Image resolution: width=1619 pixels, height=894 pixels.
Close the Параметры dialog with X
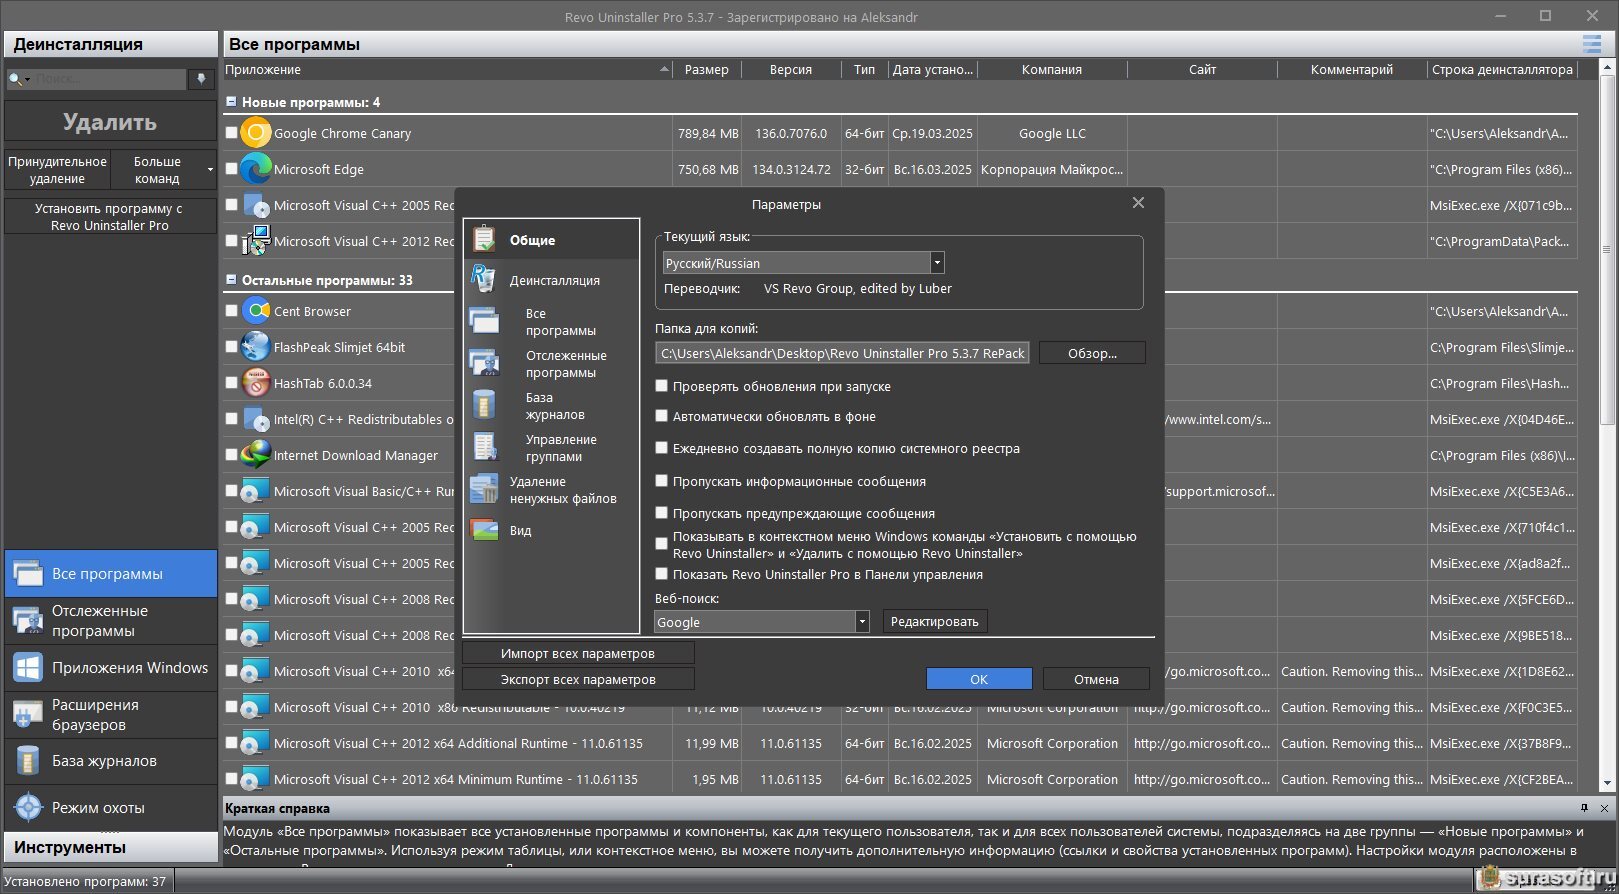pyautogui.click(x=1138, y=203)
